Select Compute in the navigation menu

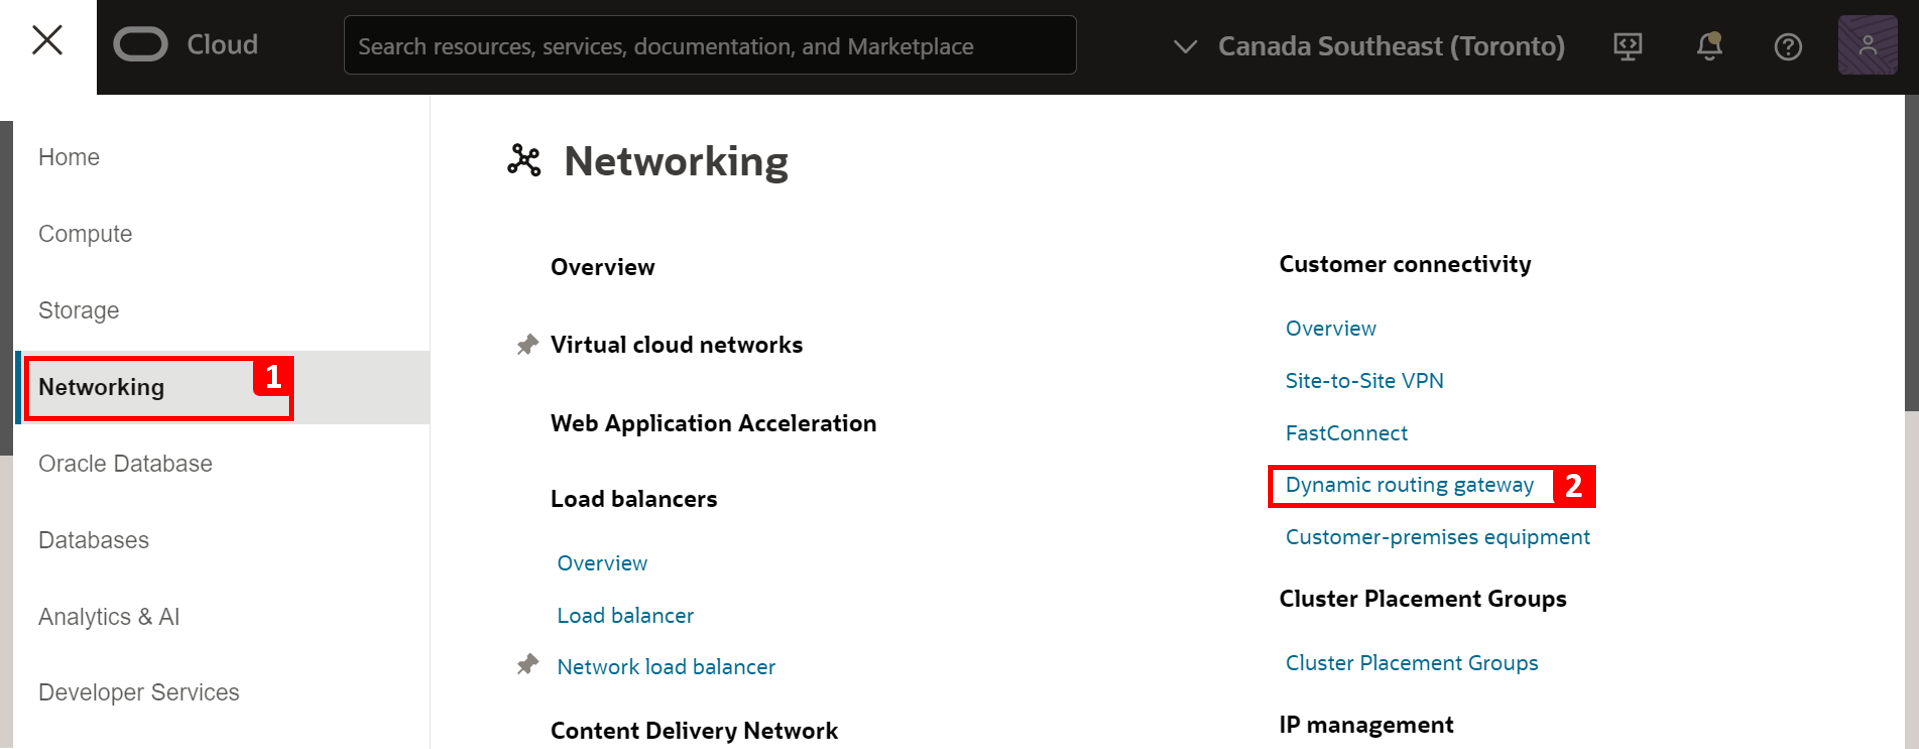(85, 234)
